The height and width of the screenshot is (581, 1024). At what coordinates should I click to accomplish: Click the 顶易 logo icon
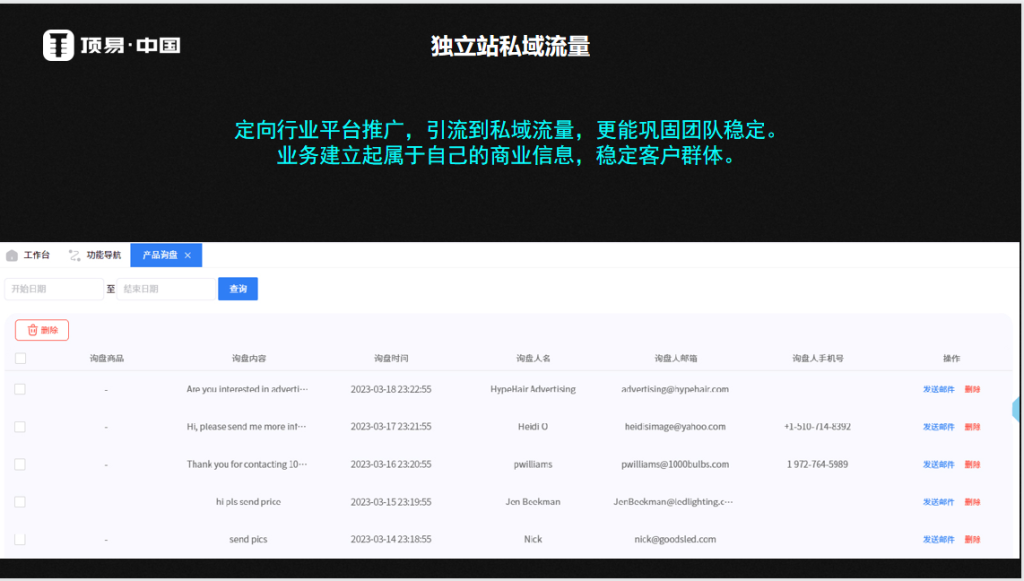(x=59, y=45)
